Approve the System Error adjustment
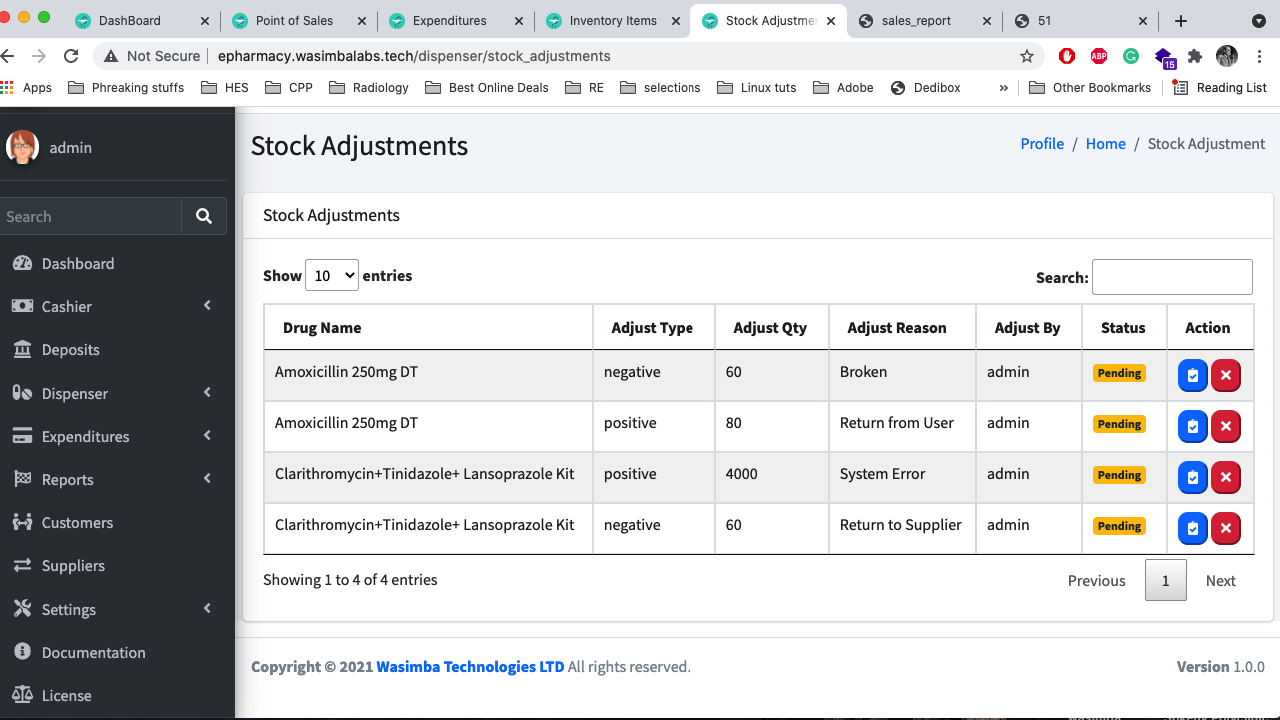The image size is (1280, 720). 1192,478
